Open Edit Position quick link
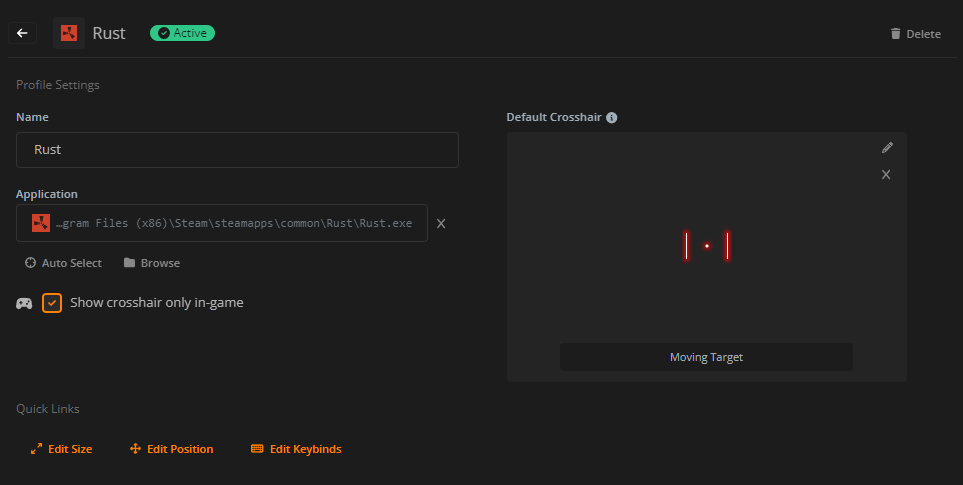The image size is (963, 485). tap(171, 449)
